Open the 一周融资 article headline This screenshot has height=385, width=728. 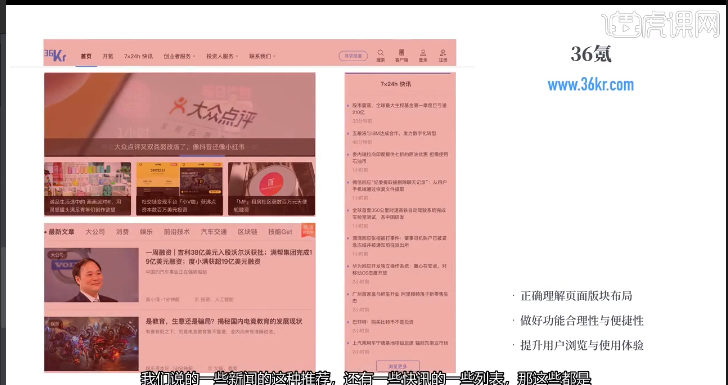(x=229, y=257)
